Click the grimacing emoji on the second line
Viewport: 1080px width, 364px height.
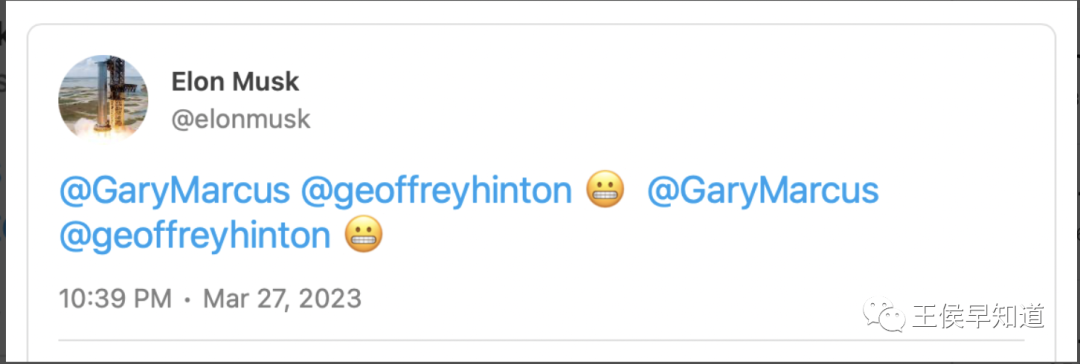coord(363,234)
